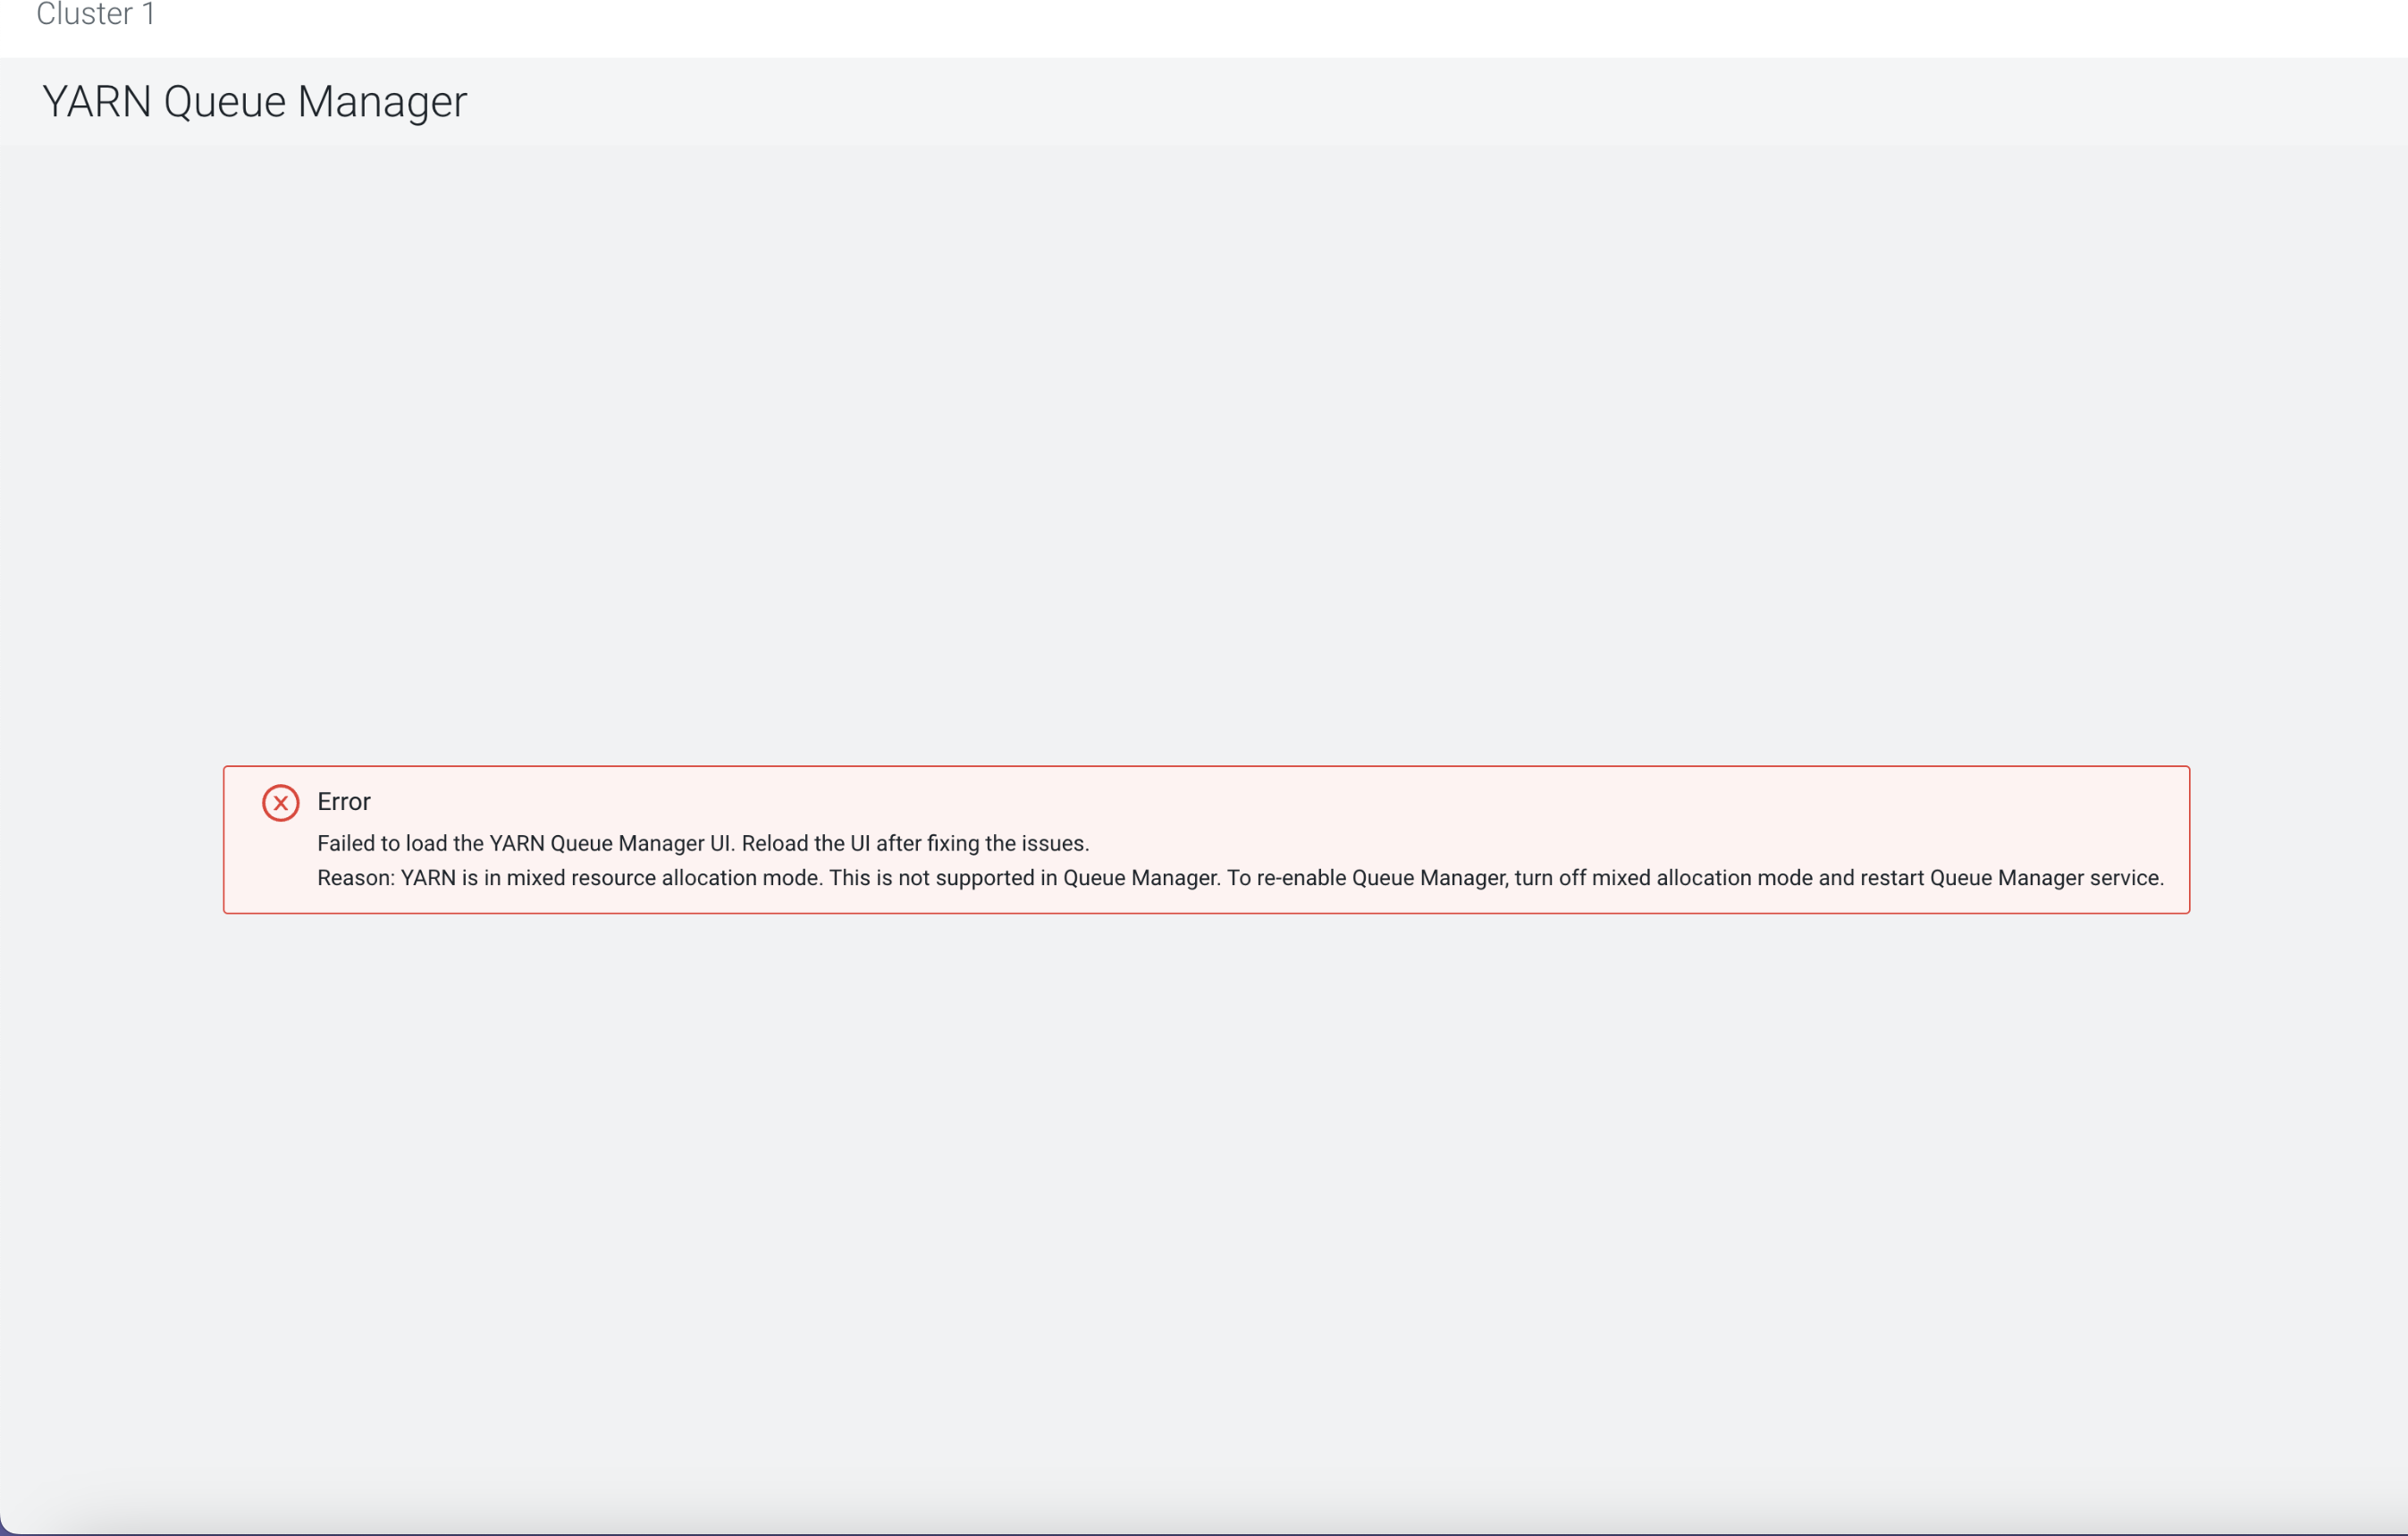
Task: Click the word 'YARN' in the page title
Action: click(x=96, y=101)
